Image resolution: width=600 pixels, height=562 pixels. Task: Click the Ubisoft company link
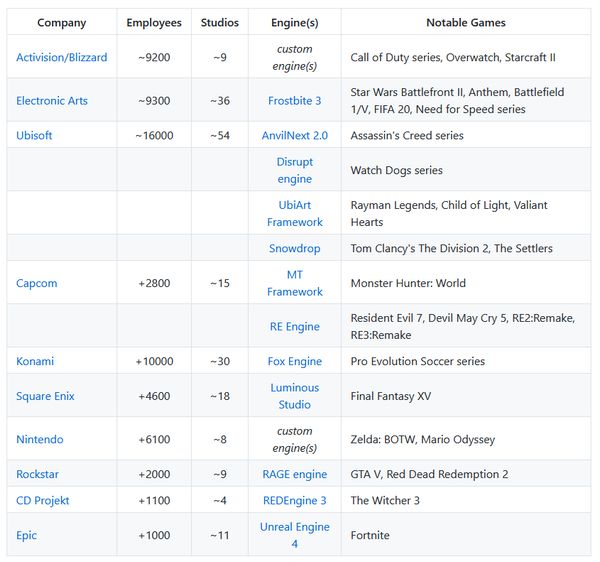[34, 135]
